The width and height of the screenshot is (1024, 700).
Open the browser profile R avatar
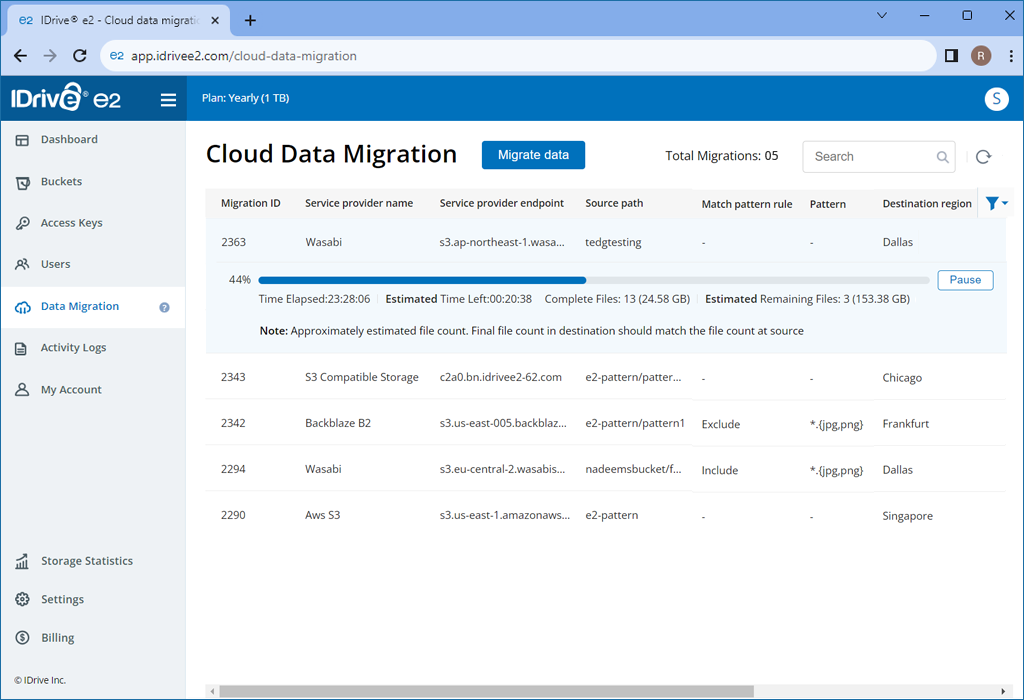tap(980, 56)
